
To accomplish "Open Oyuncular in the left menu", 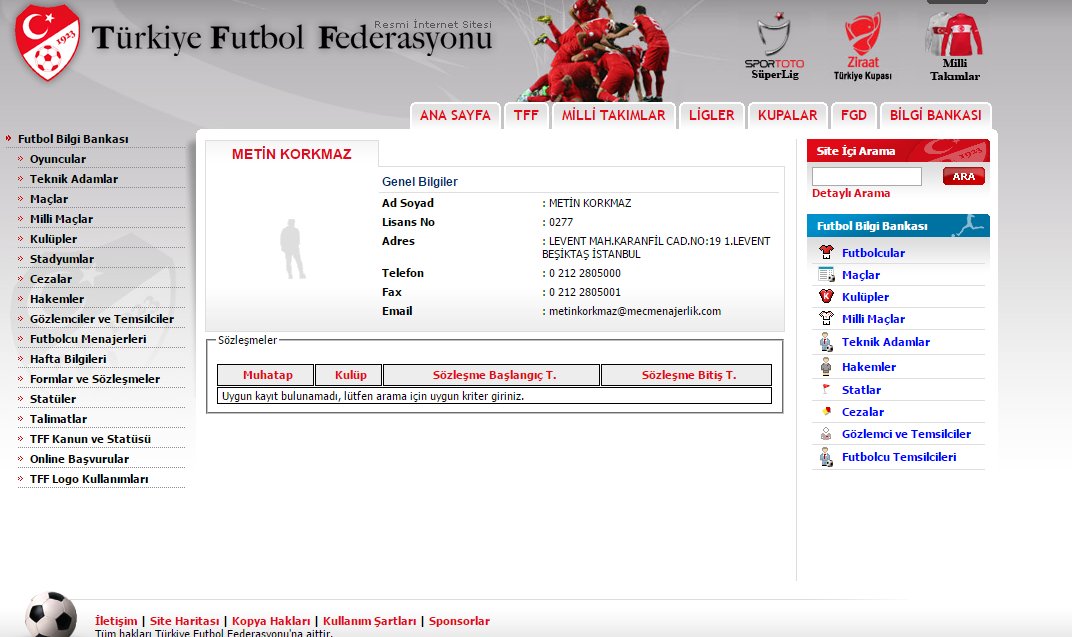I will click(x=57, y=159).
